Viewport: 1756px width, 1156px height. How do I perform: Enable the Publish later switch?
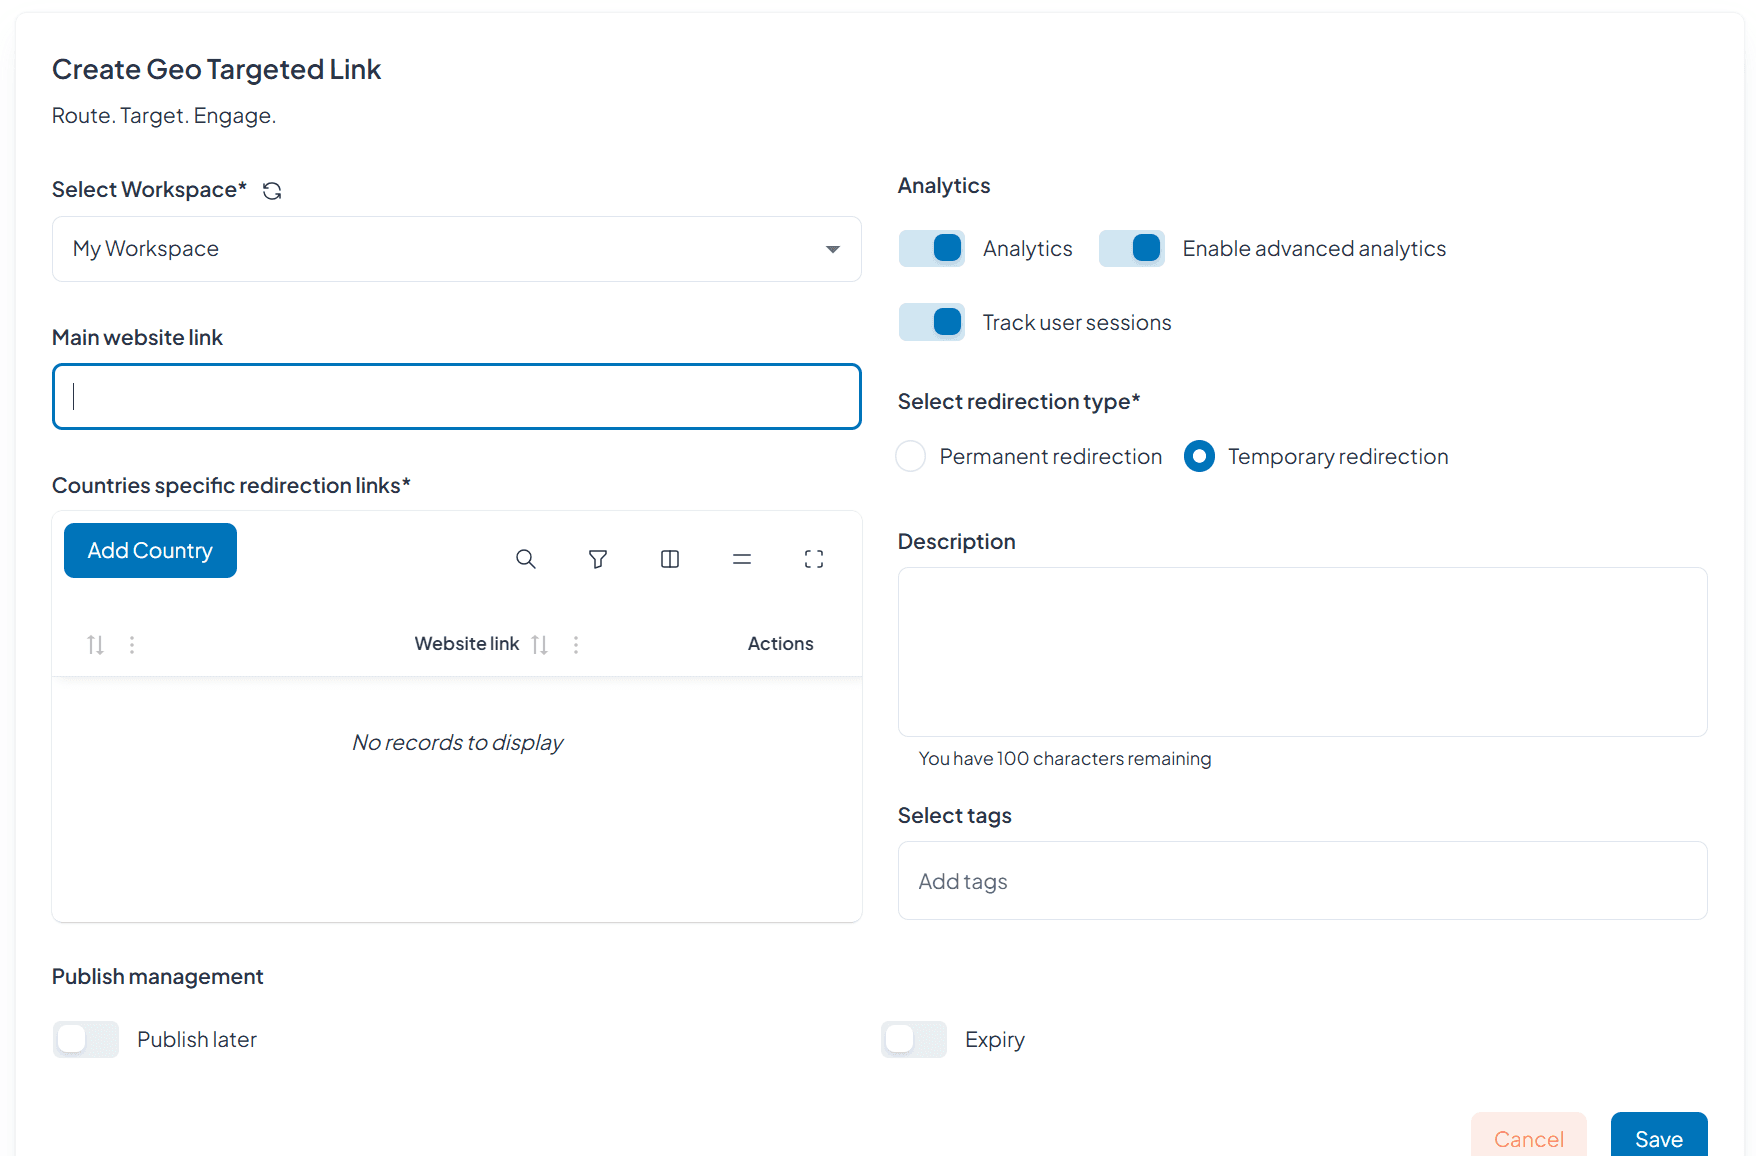(x=86, y=1039)
